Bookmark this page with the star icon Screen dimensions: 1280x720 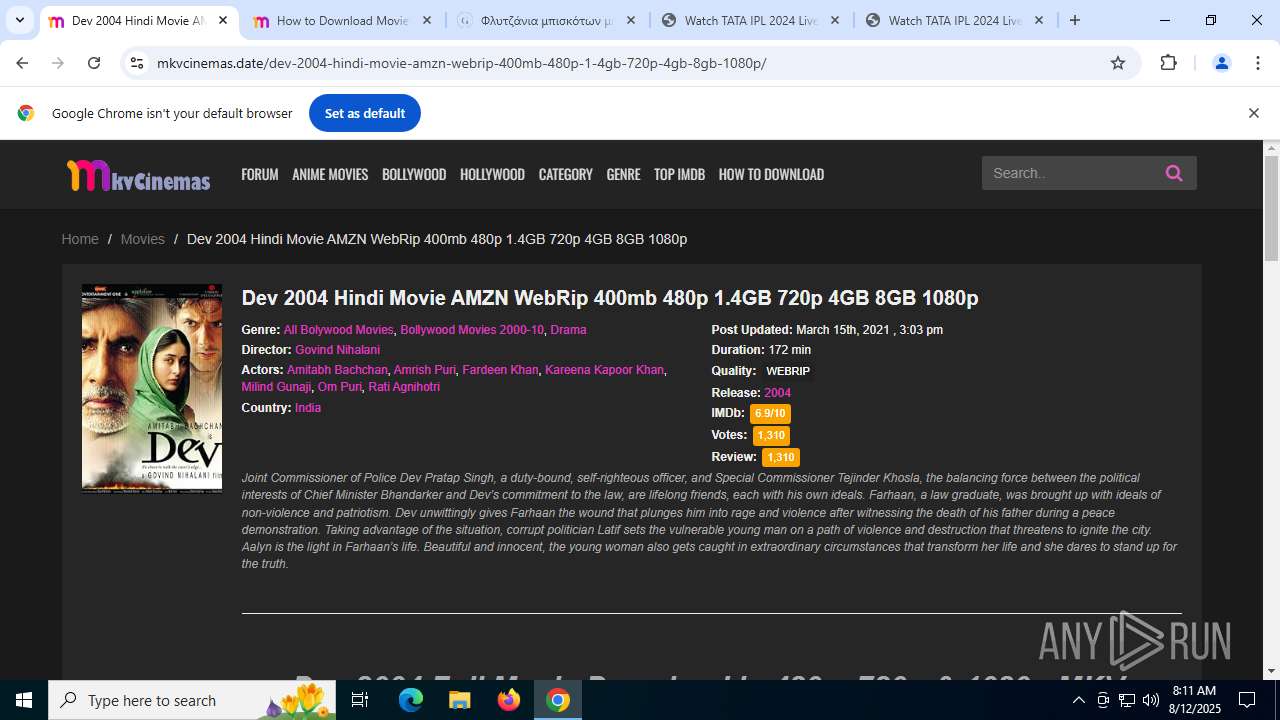pos(1118,63)
